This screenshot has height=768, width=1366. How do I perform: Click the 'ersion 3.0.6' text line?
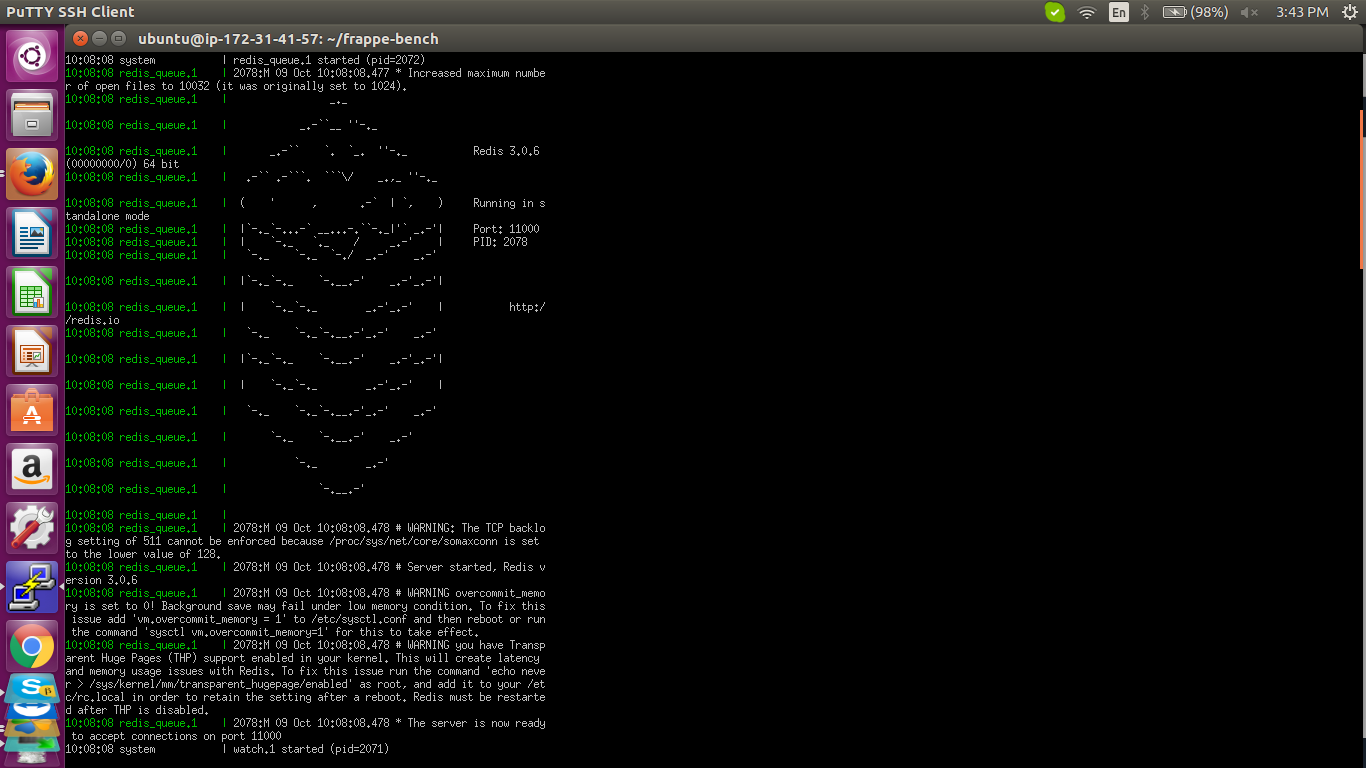(x=101, y=580)
